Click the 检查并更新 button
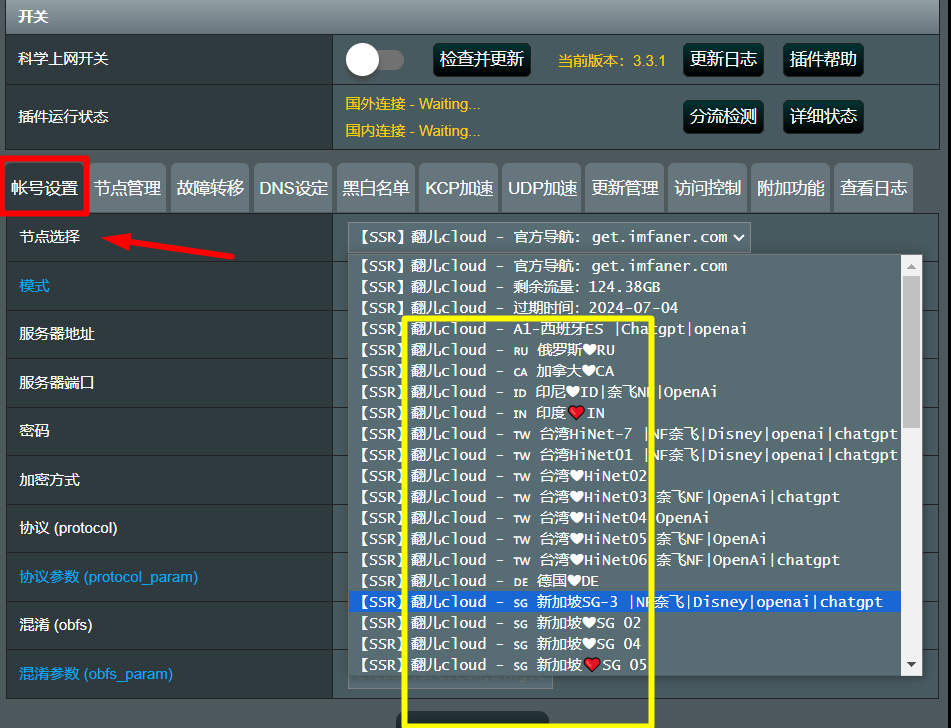Viewport: 951px width, 728px height. coord(482,59)
